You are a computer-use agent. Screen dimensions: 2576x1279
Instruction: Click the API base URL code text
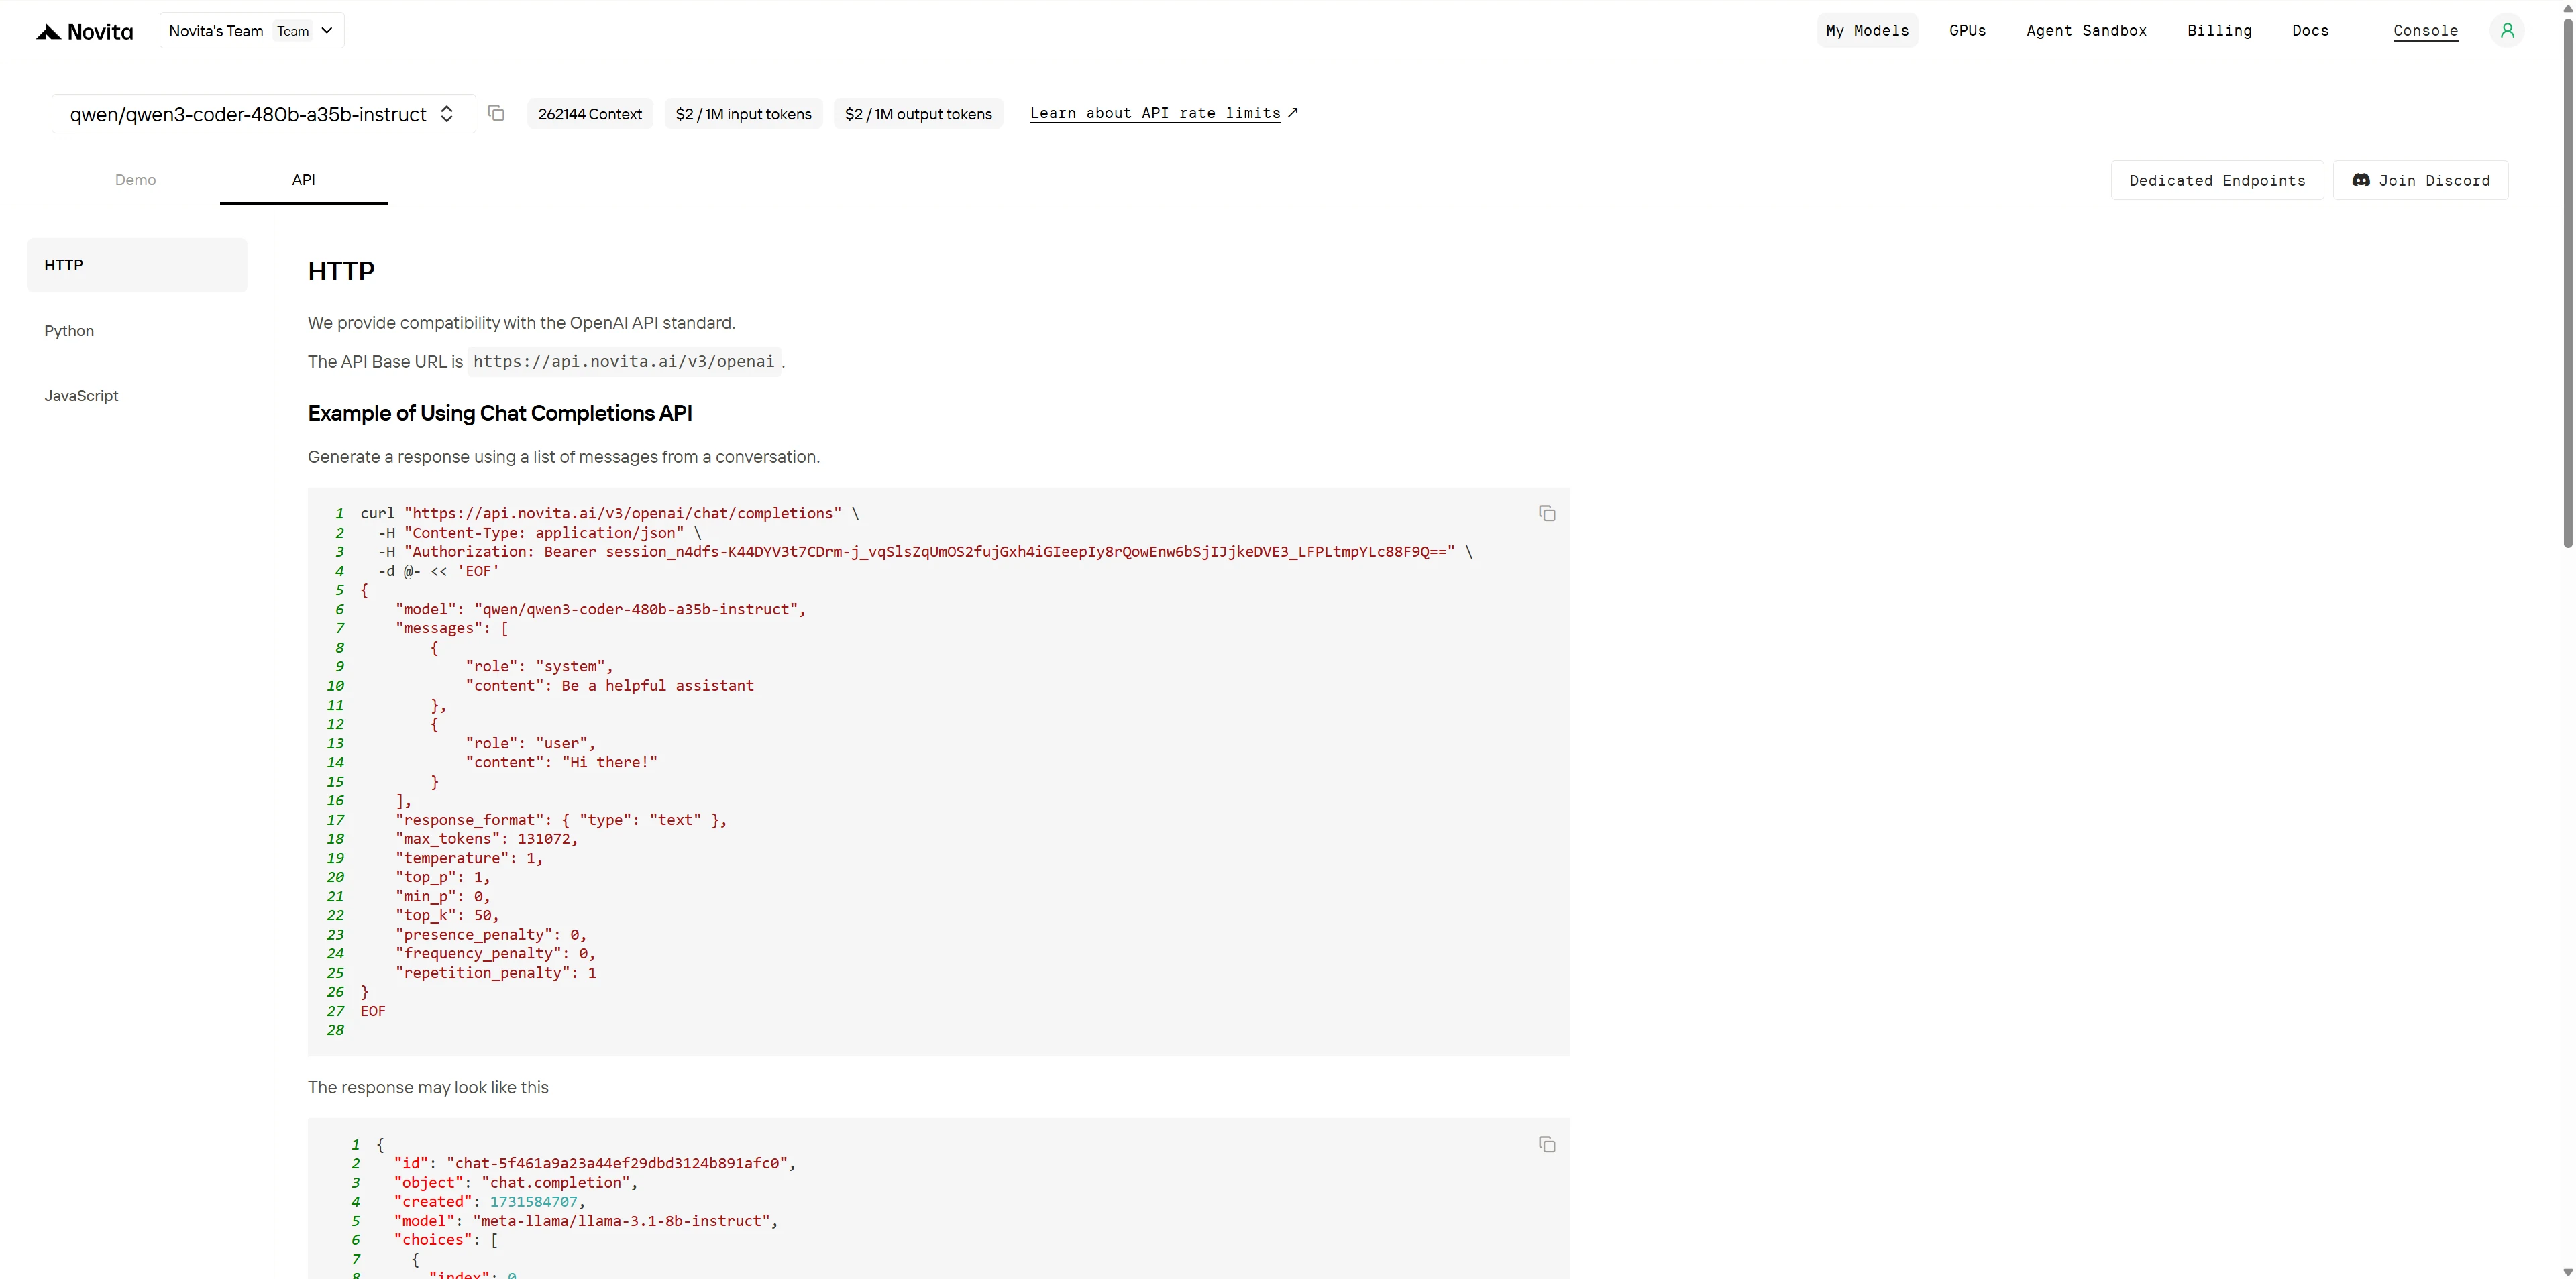(624, 361)
